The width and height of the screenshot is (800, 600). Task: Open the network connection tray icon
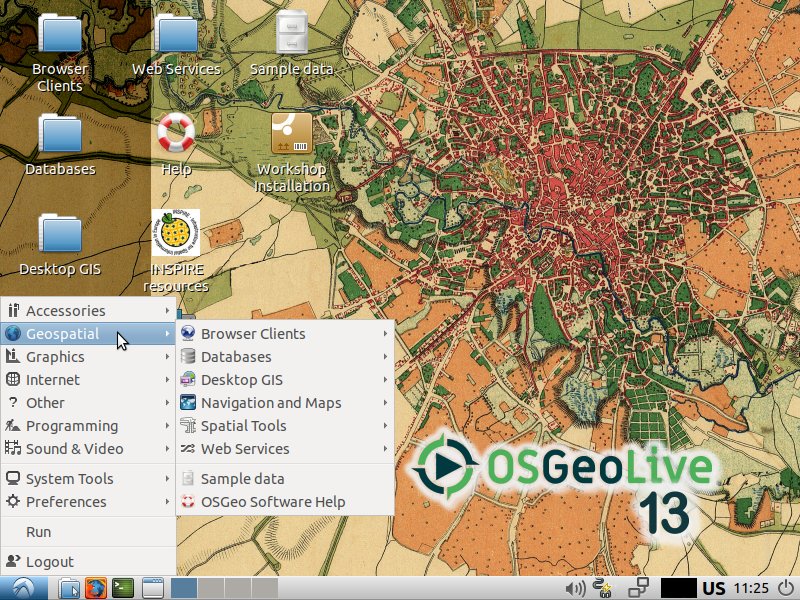(638, 588)
